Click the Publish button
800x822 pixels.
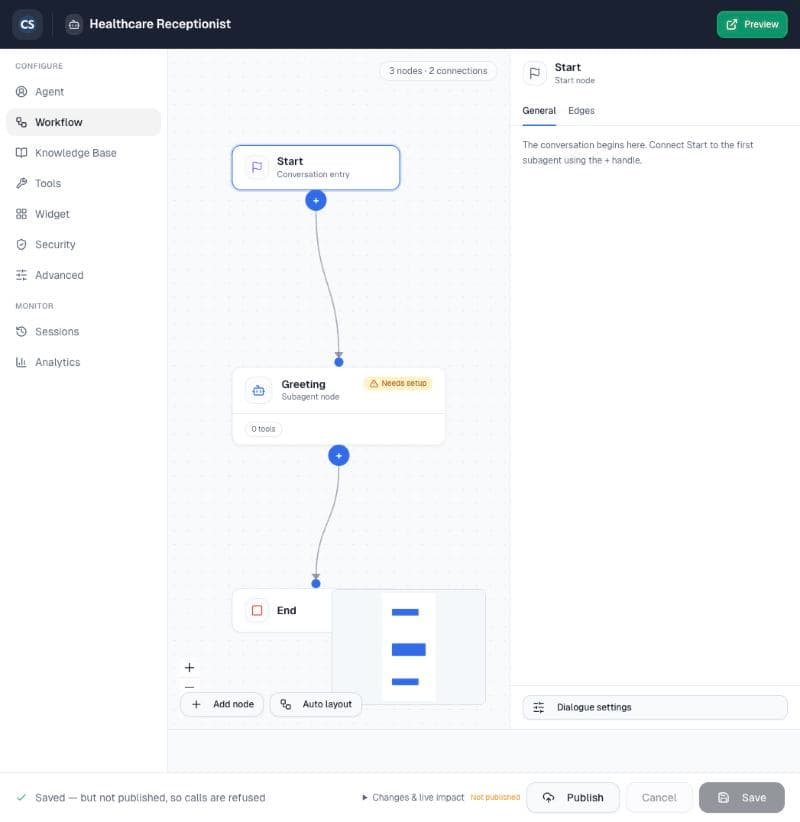573,798
